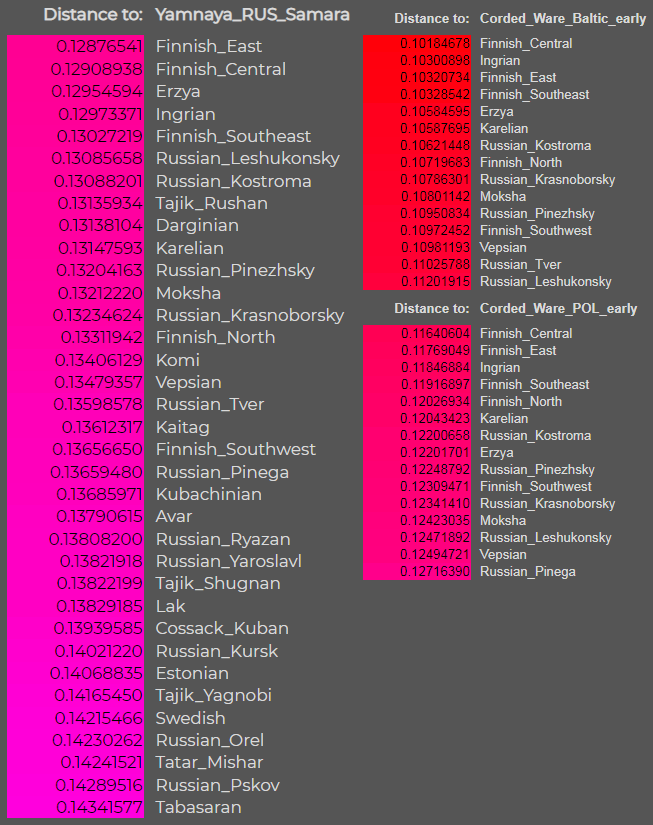This screenshot has height=825, width=653.
Task: Select Russian_Kostroma beside 0.10621448
Action: 535,146
